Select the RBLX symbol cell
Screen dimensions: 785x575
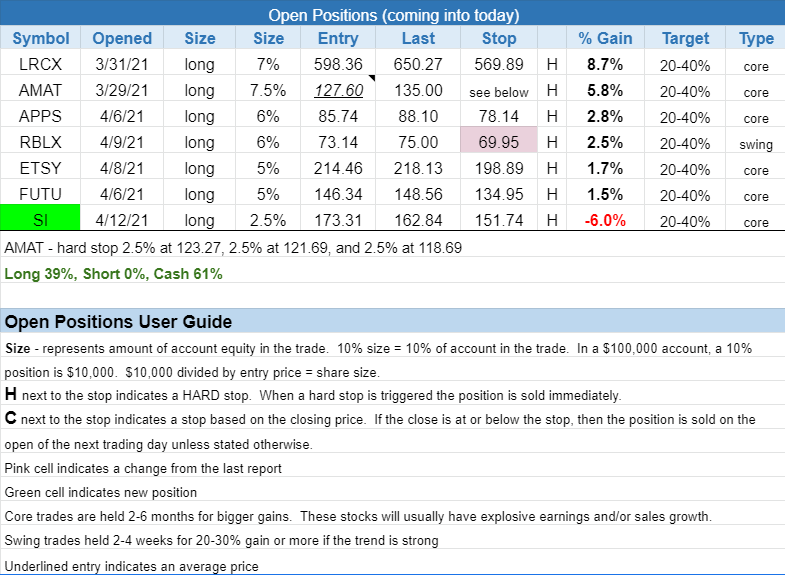[x=40, y=142]
